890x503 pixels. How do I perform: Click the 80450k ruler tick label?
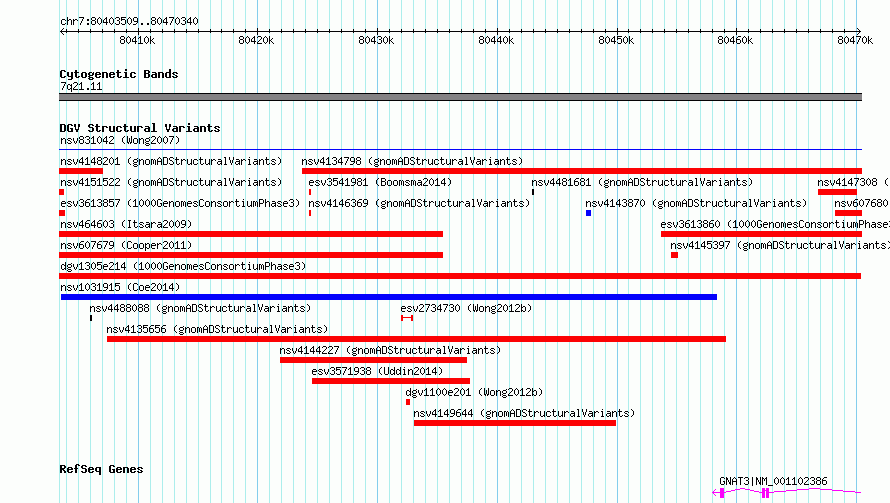point(616,40)
